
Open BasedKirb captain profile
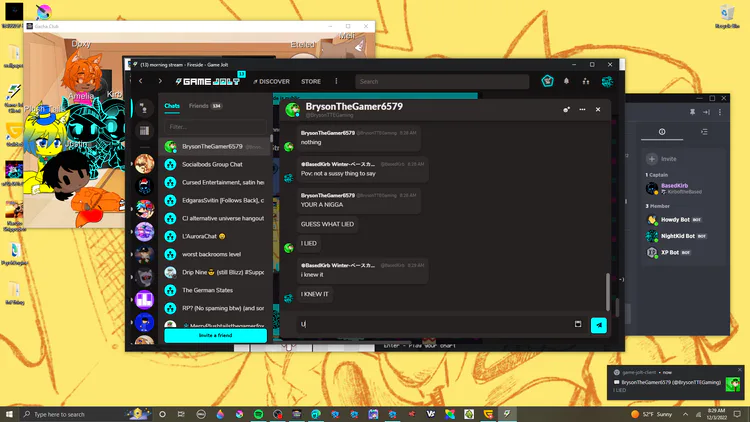(674, 189)
